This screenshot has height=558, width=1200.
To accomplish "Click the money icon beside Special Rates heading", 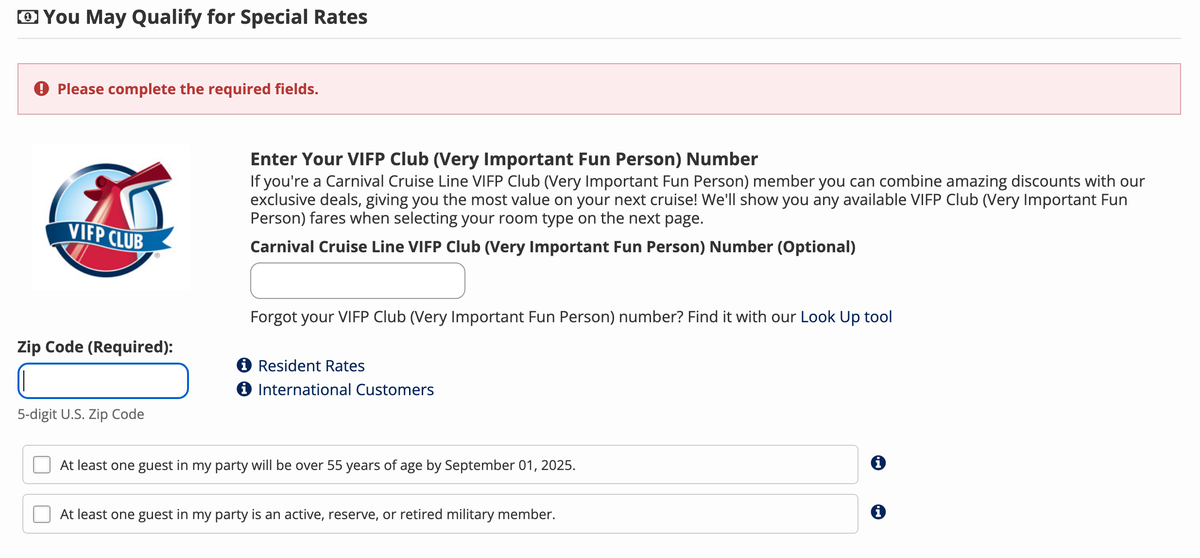I will [x=28, y=18].
